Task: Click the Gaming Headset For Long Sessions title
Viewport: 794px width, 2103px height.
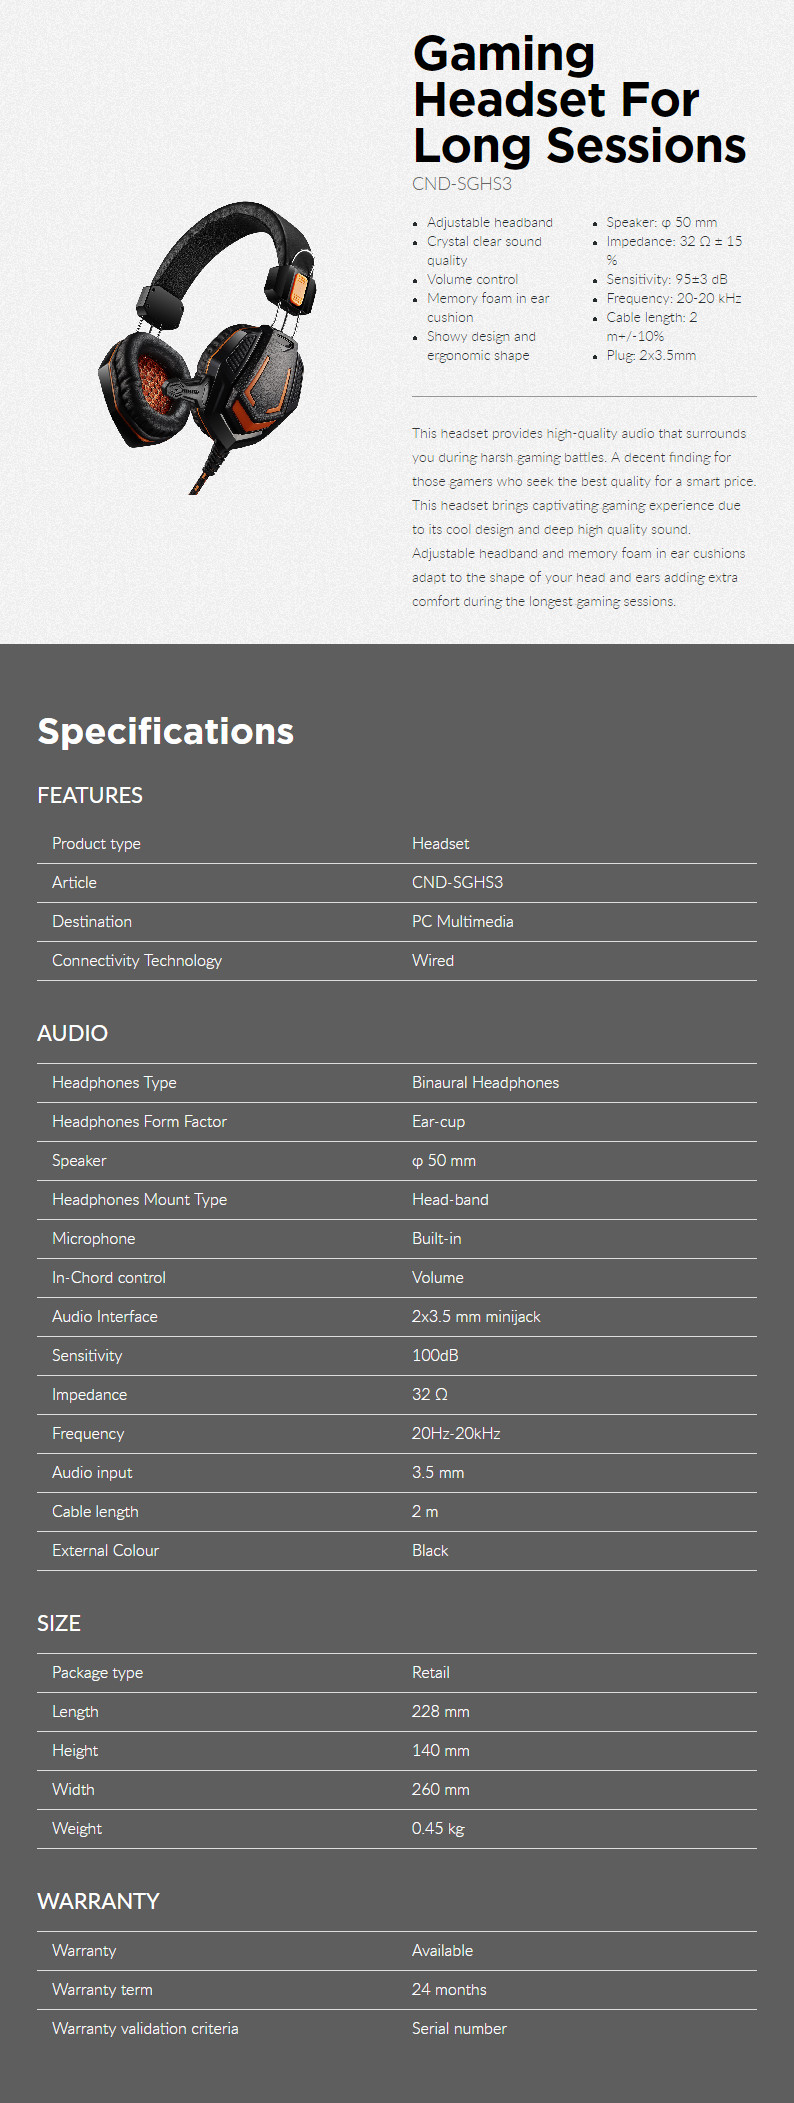Action: click(x=579, y=99)
